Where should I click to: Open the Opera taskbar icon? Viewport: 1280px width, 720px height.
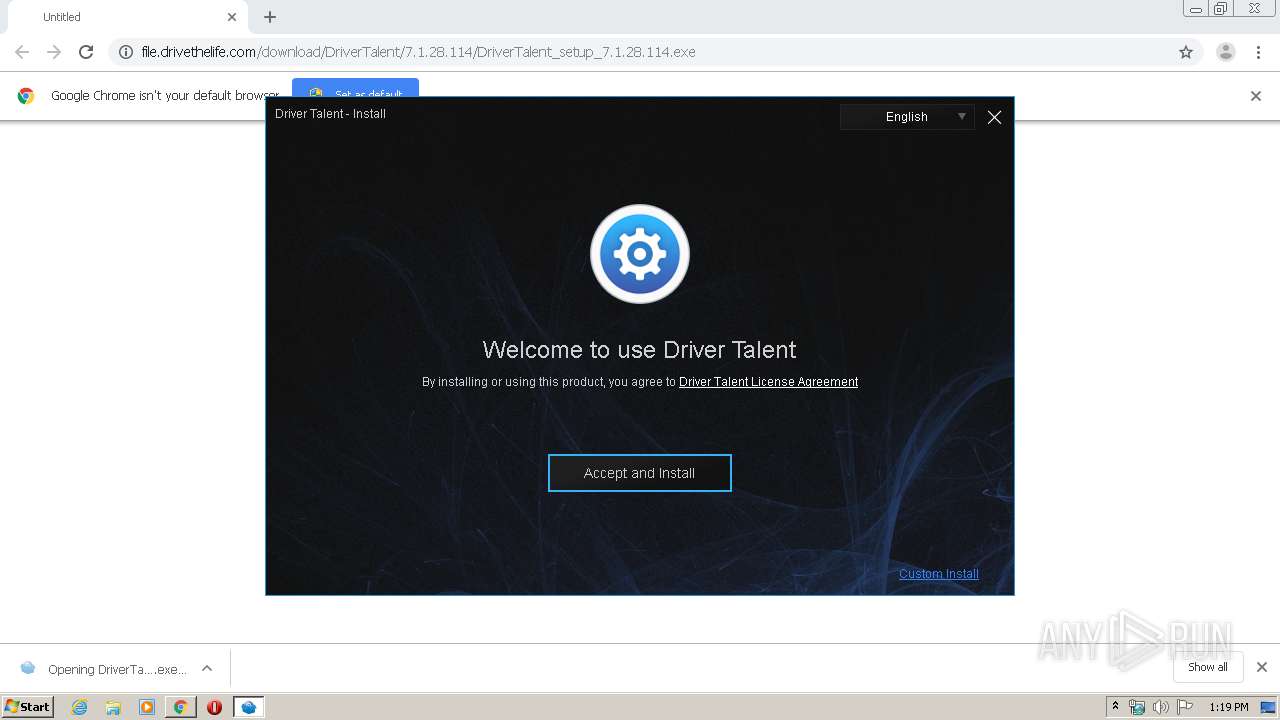214,707
